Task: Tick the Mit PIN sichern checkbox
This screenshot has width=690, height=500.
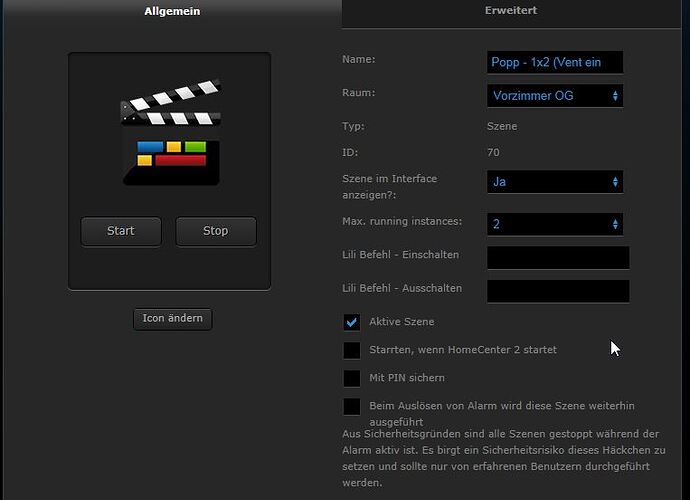Action: (352, 378)
